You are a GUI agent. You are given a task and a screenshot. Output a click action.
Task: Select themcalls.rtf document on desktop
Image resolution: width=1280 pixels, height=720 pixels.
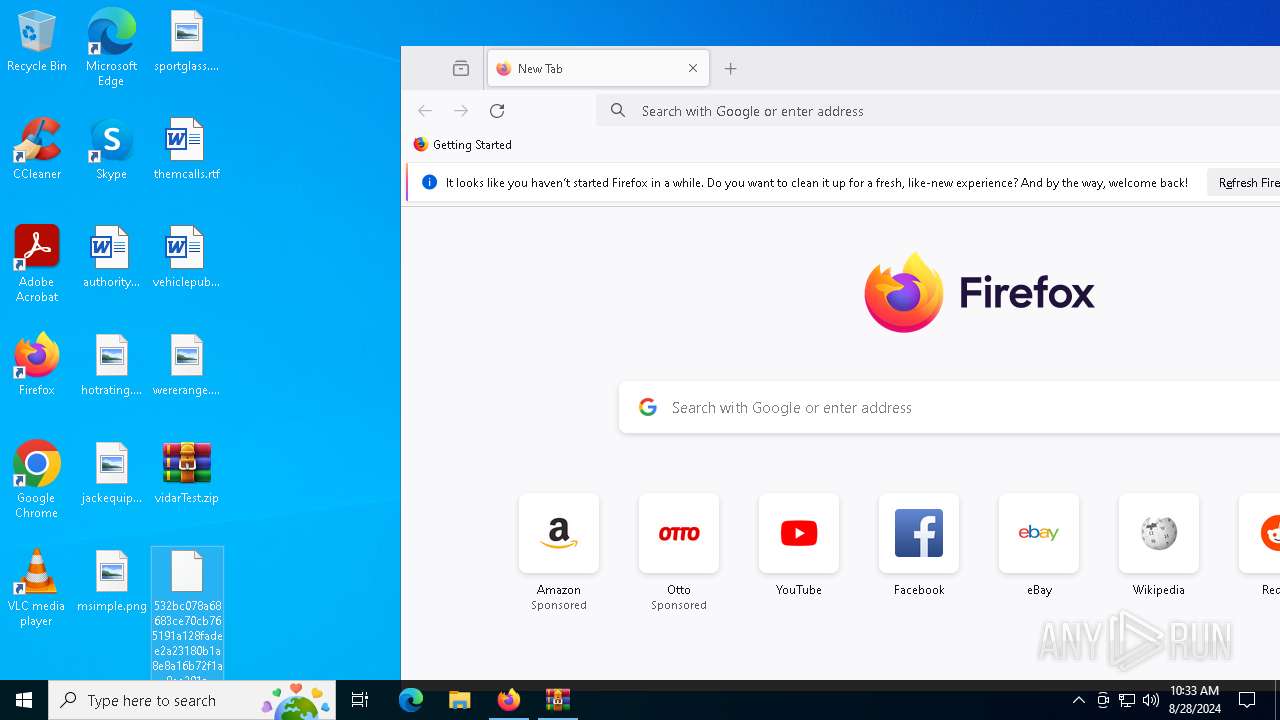186,150
